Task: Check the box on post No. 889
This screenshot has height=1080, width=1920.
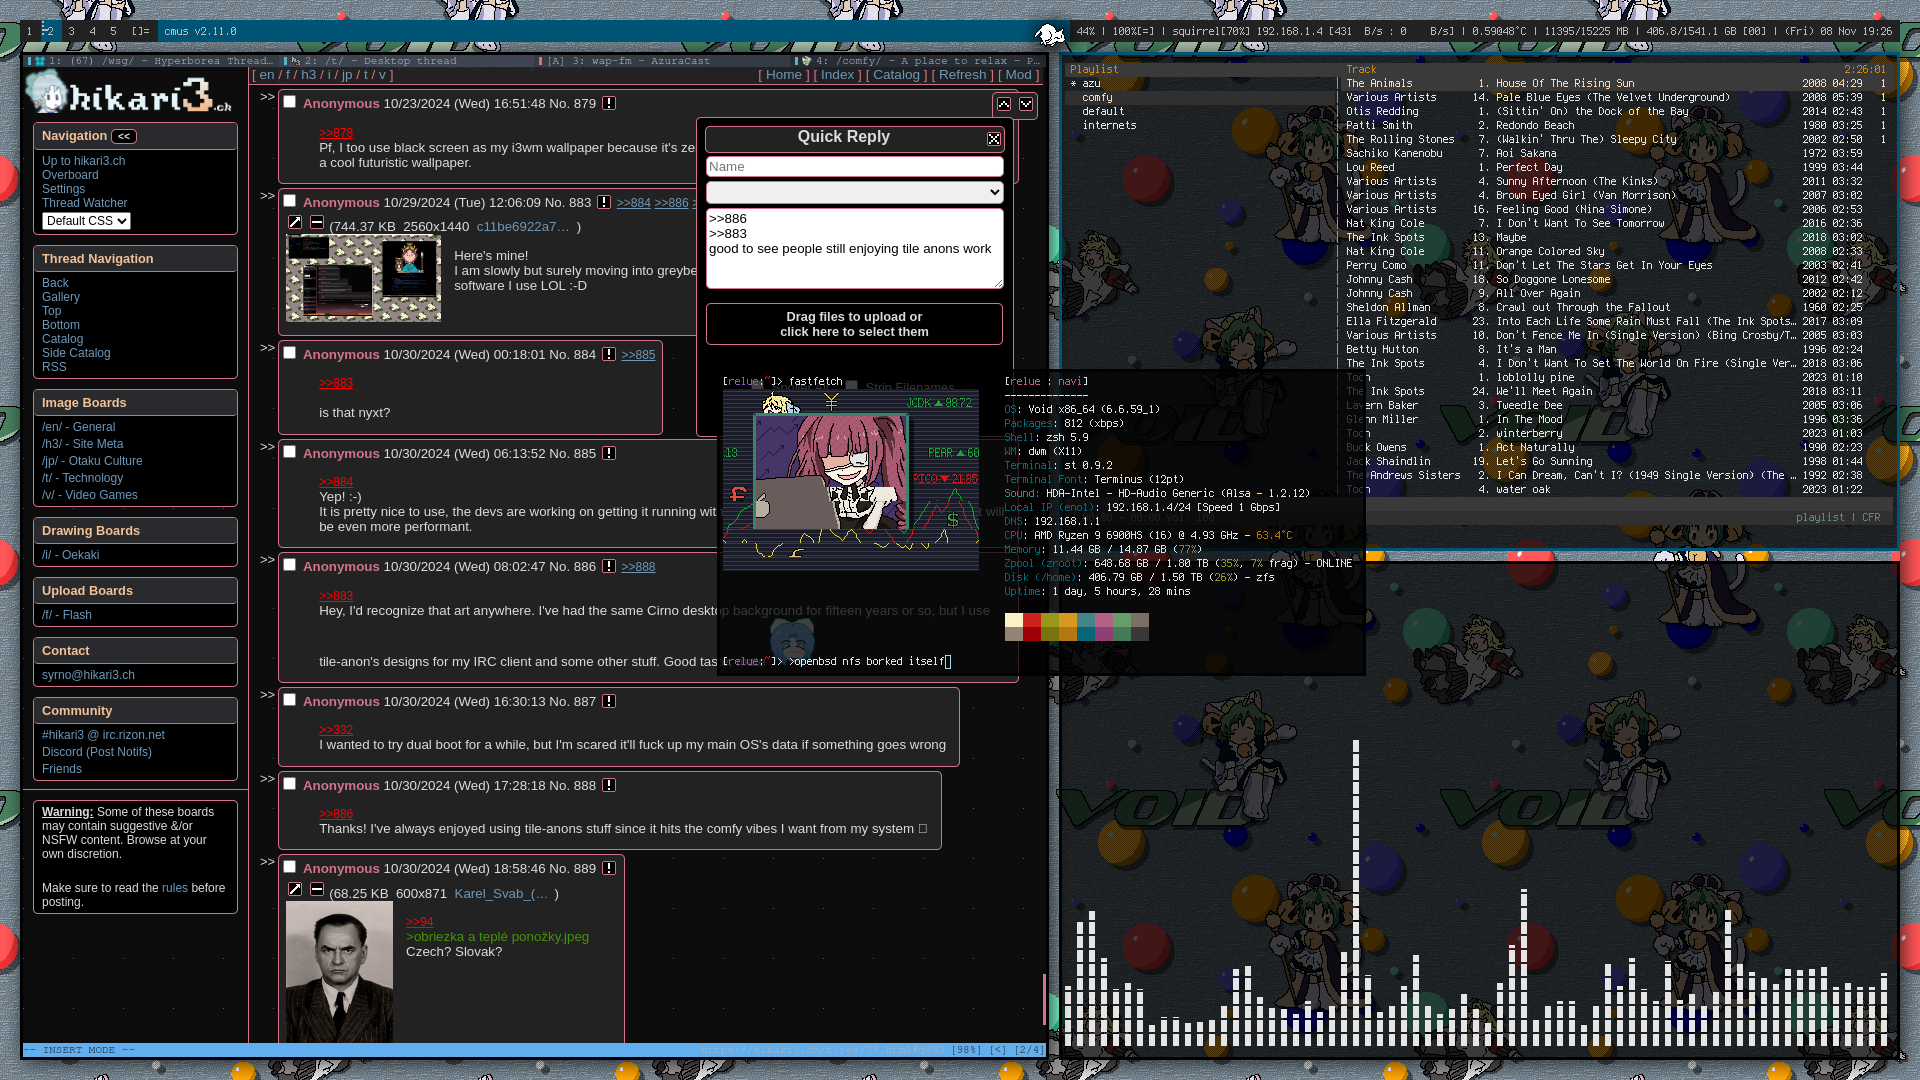Action: (290, 867)
